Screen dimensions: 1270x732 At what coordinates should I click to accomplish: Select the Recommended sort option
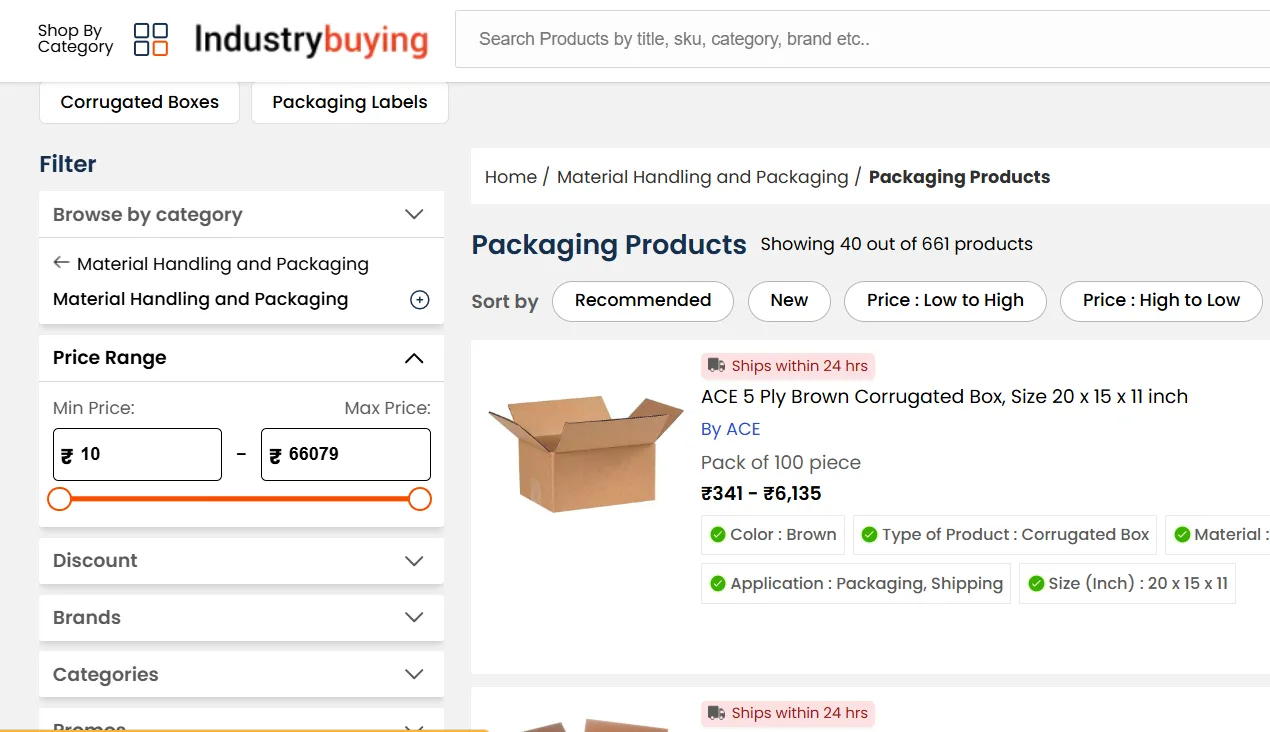click(x=643, y=301)
